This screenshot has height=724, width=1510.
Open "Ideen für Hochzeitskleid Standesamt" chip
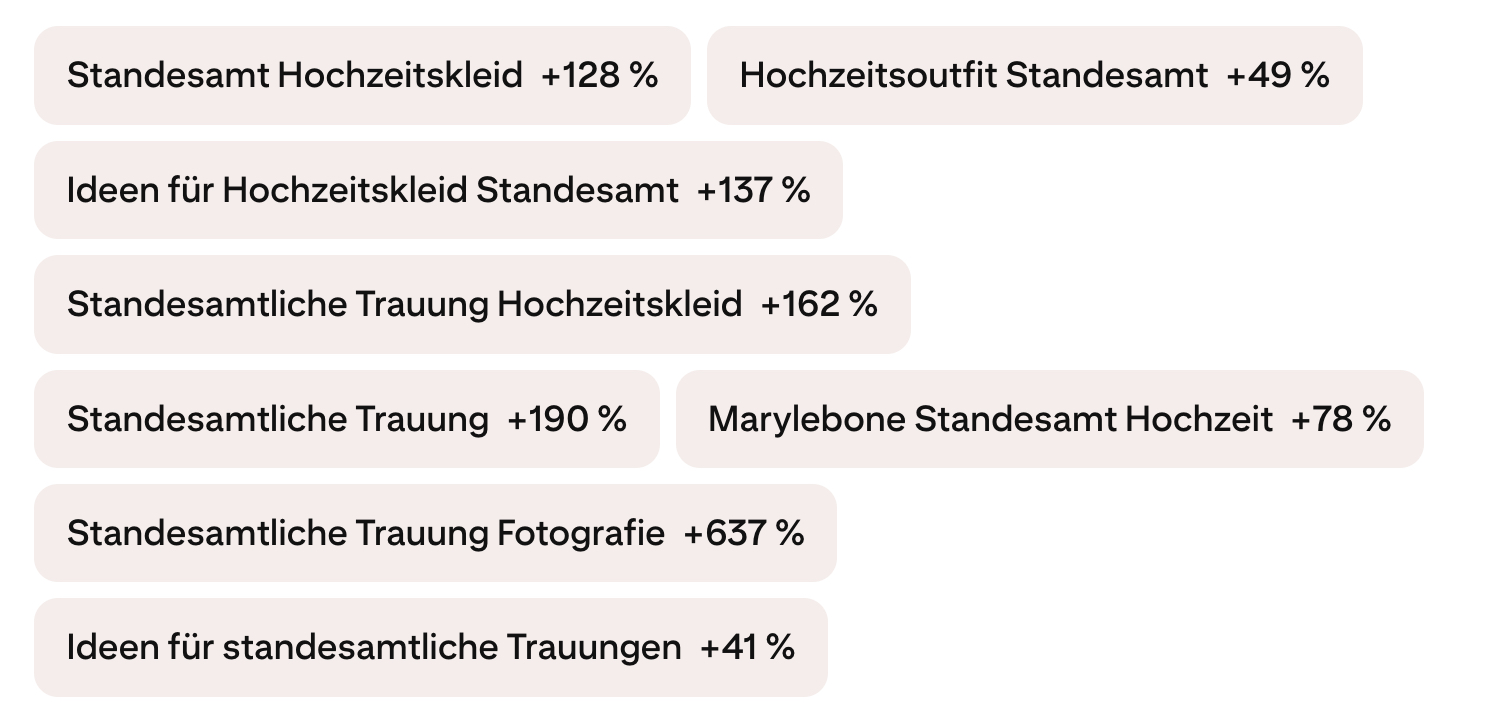tap(438, 190)
